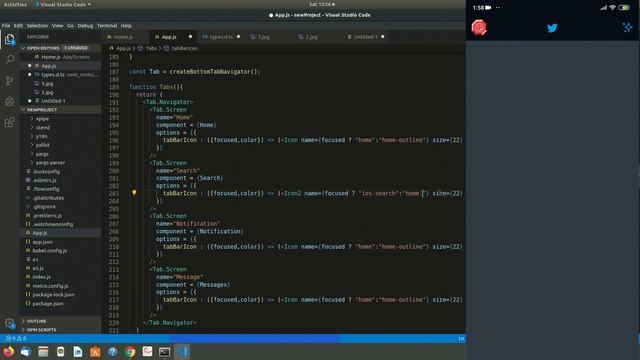The image size is (640, 360).
Task: Open the Debug view with the bug icon
Action: tap(9, 101)
